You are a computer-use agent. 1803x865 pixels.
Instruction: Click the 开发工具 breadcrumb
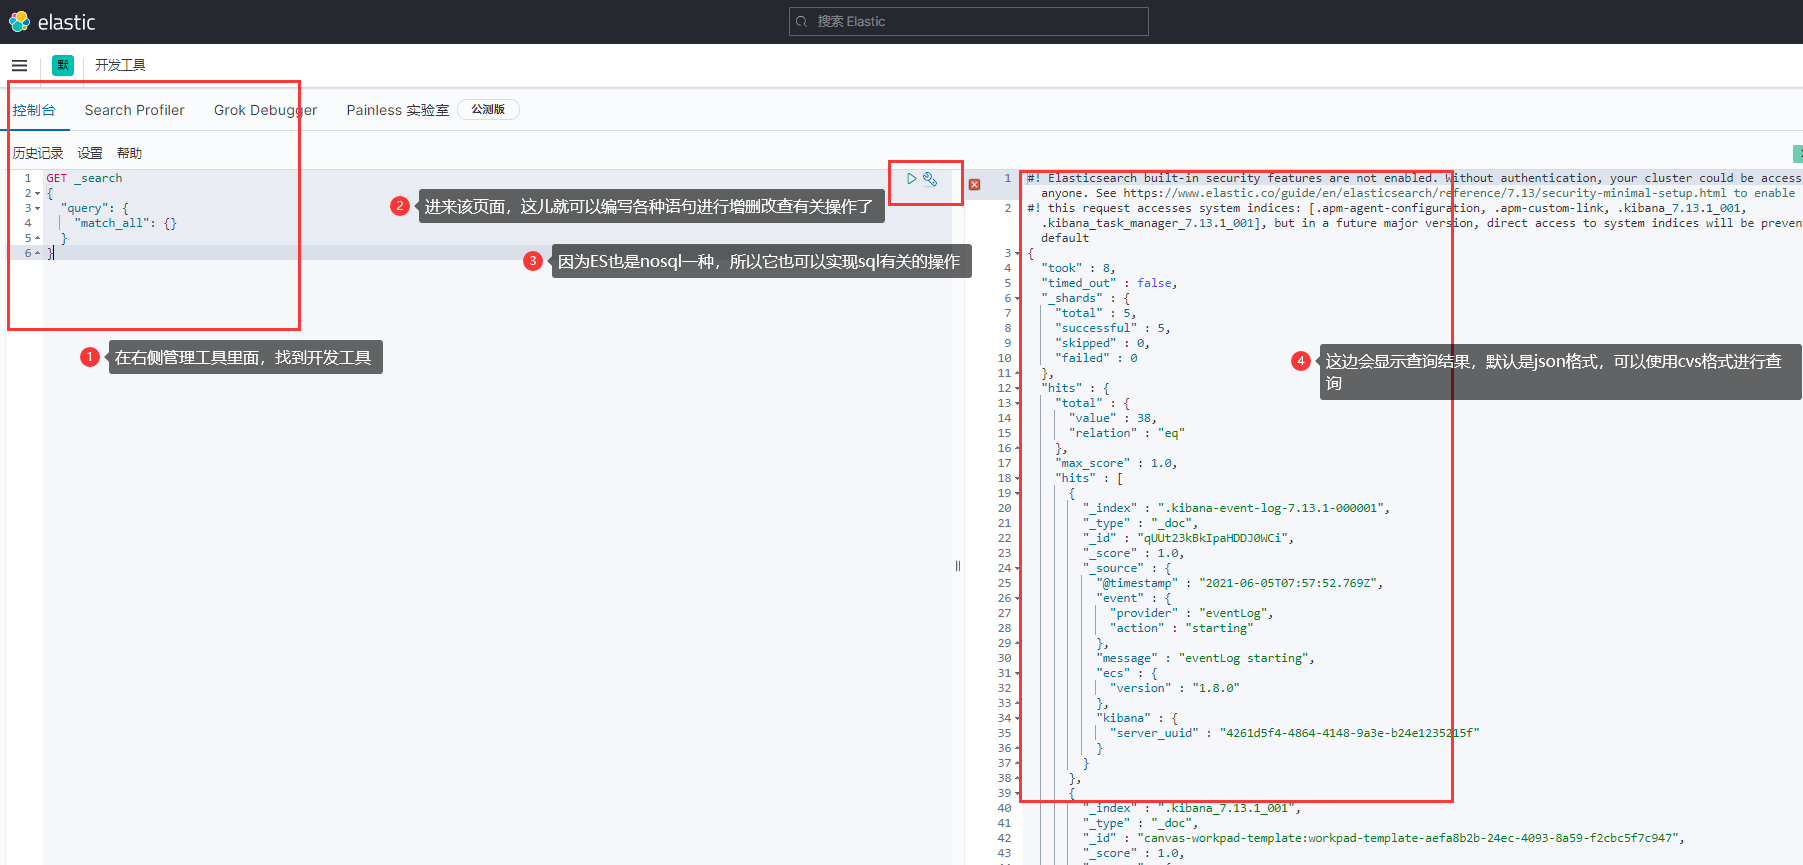[120, 65]
